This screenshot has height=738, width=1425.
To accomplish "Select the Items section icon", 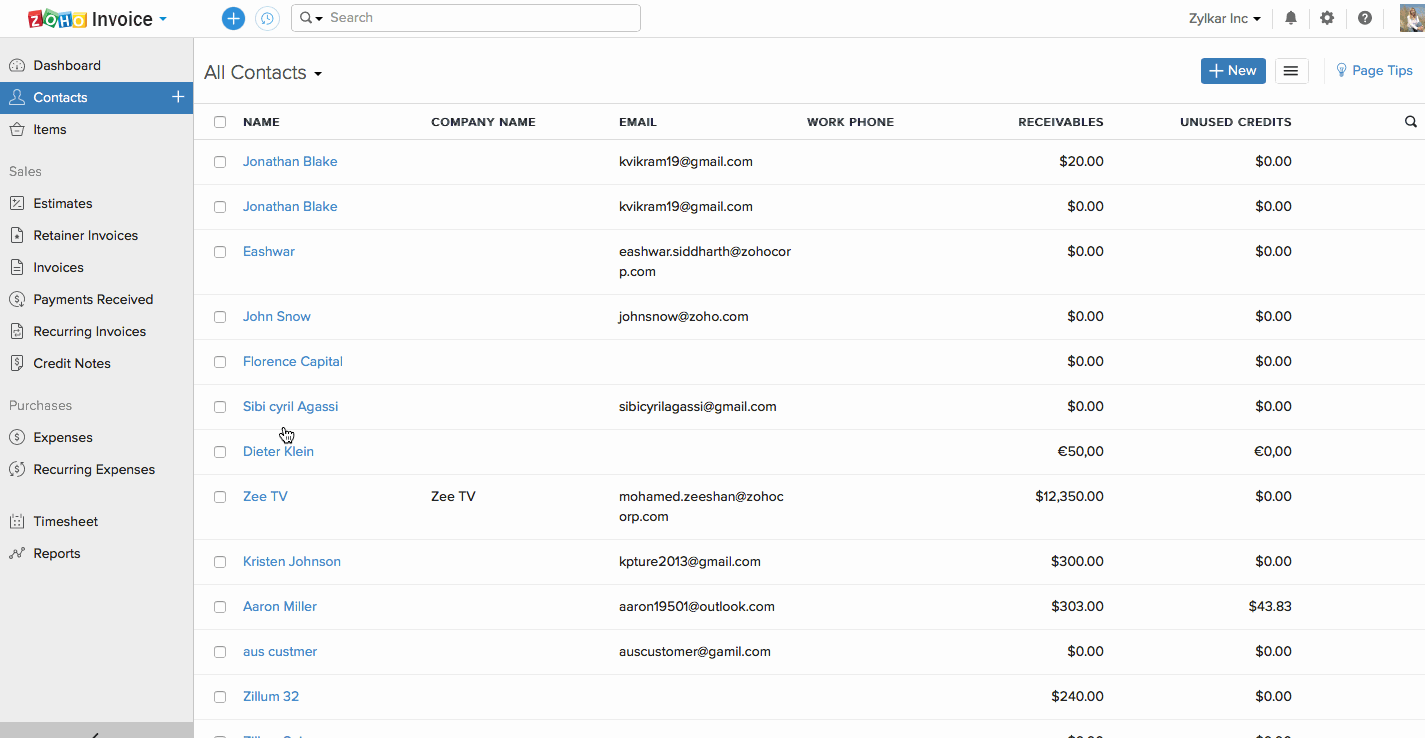I will tap(17, 129).
